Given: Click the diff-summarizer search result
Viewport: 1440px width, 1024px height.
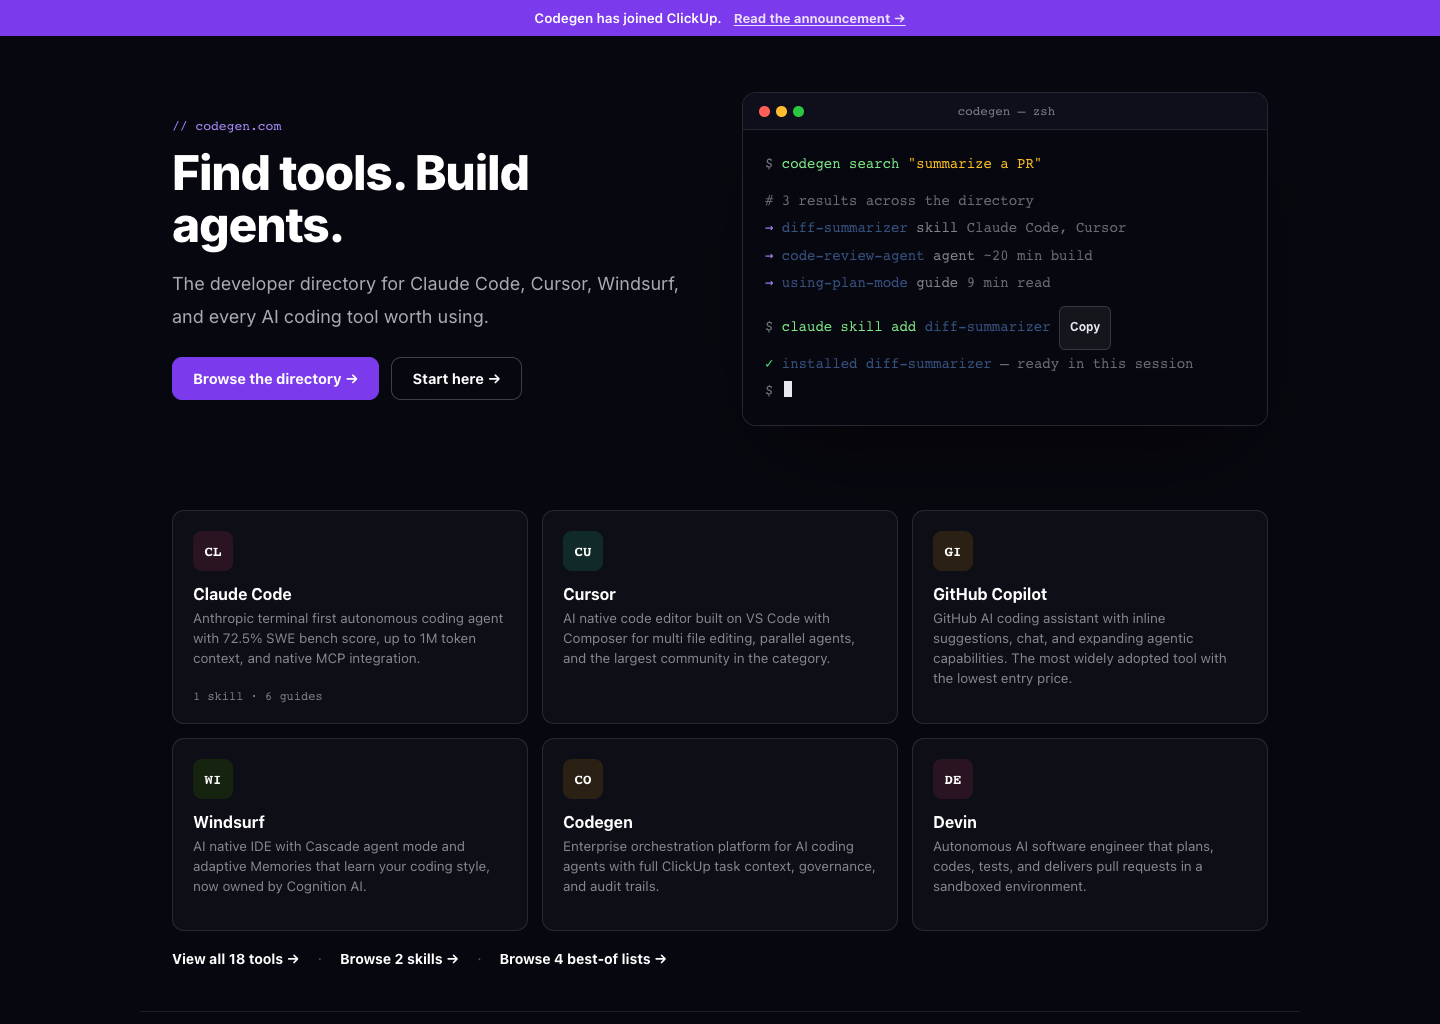Looking at the screenshot, I should point(845,228).
